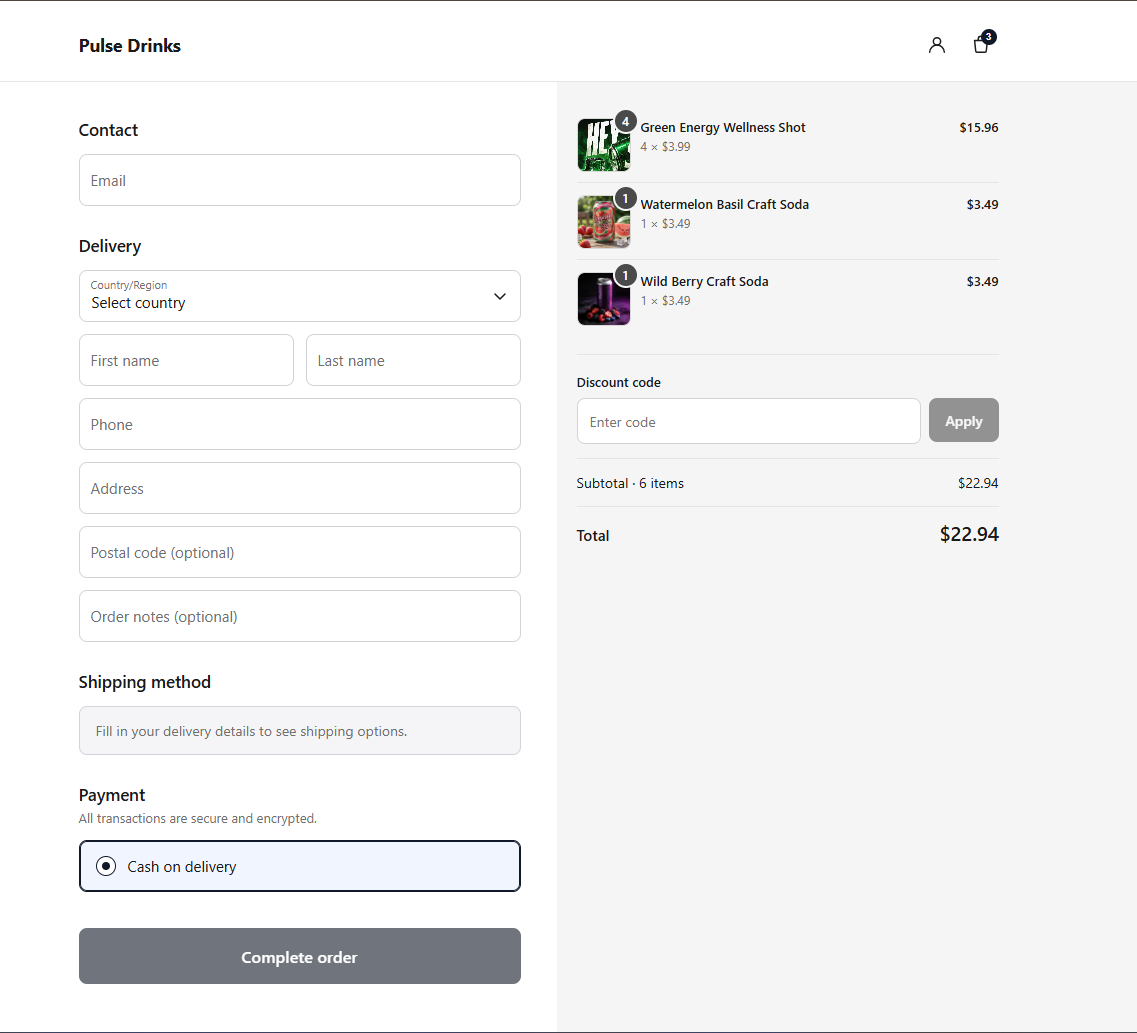
Task: Click into the First name field
Action: click(186, 360)
